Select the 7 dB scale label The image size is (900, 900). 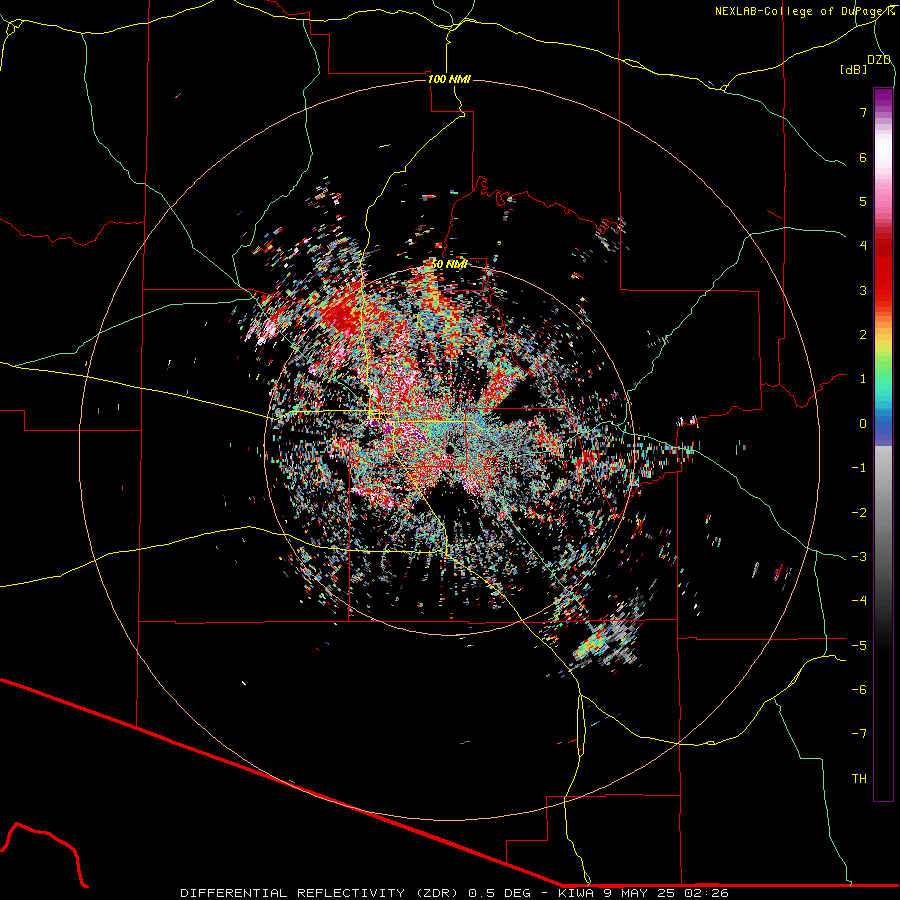pos(863,112)
